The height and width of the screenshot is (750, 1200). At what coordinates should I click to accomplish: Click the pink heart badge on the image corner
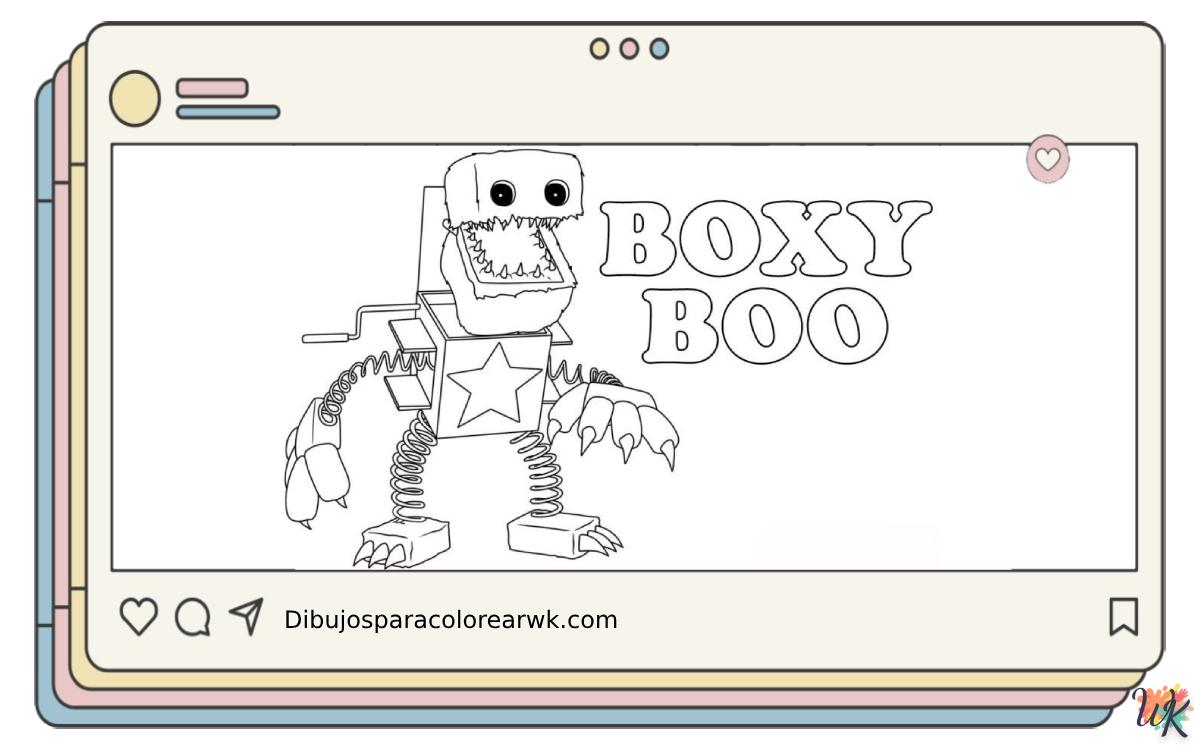pos(1047,159)
